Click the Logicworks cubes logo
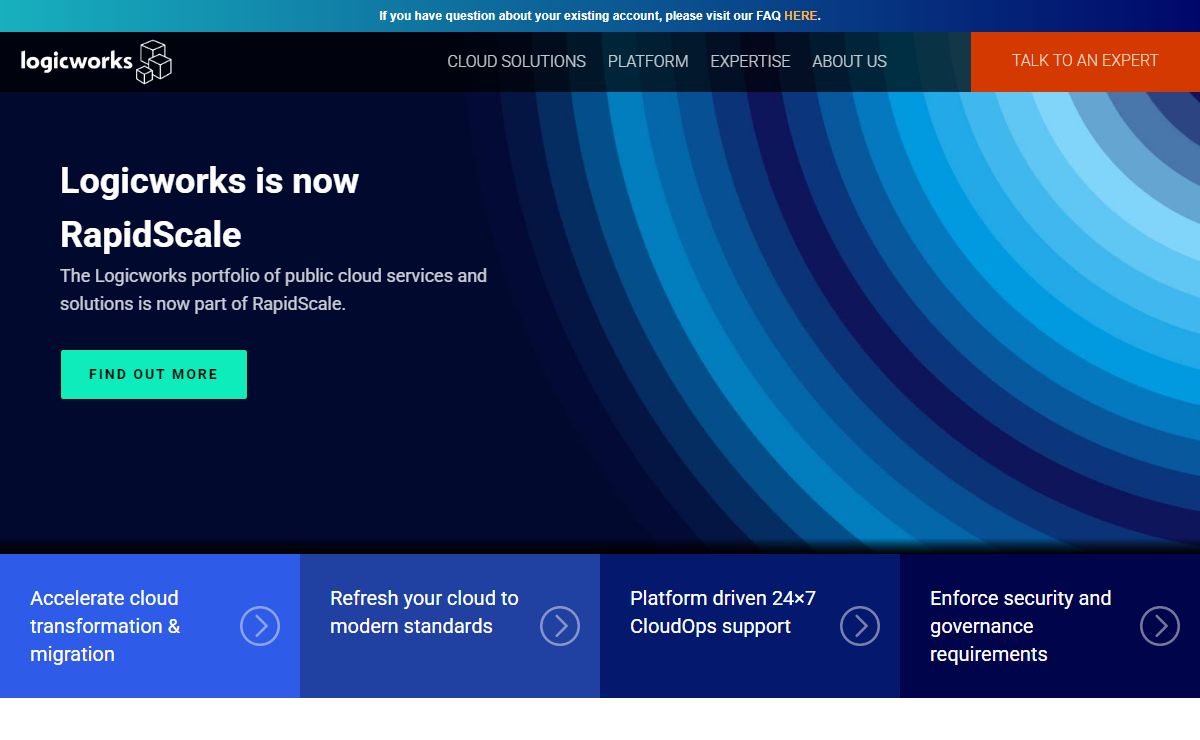 pyautogui.click(x=96, y=61)
